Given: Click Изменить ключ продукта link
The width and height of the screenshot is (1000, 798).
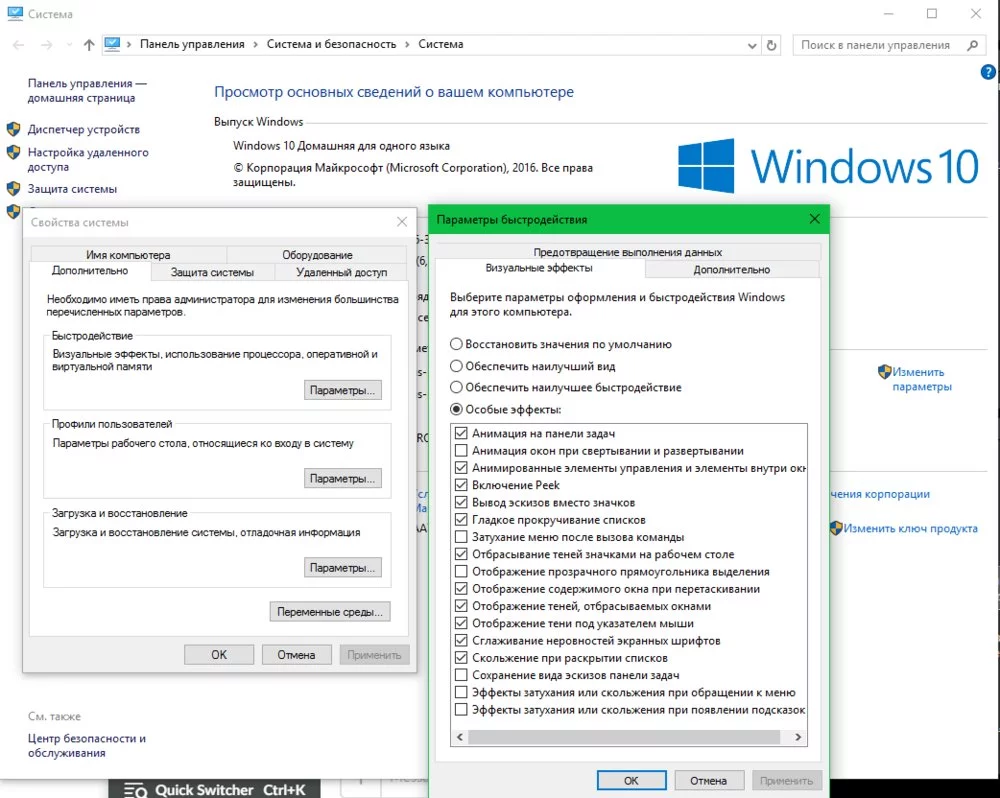Looking at the screenshot, I should (910, 528).
